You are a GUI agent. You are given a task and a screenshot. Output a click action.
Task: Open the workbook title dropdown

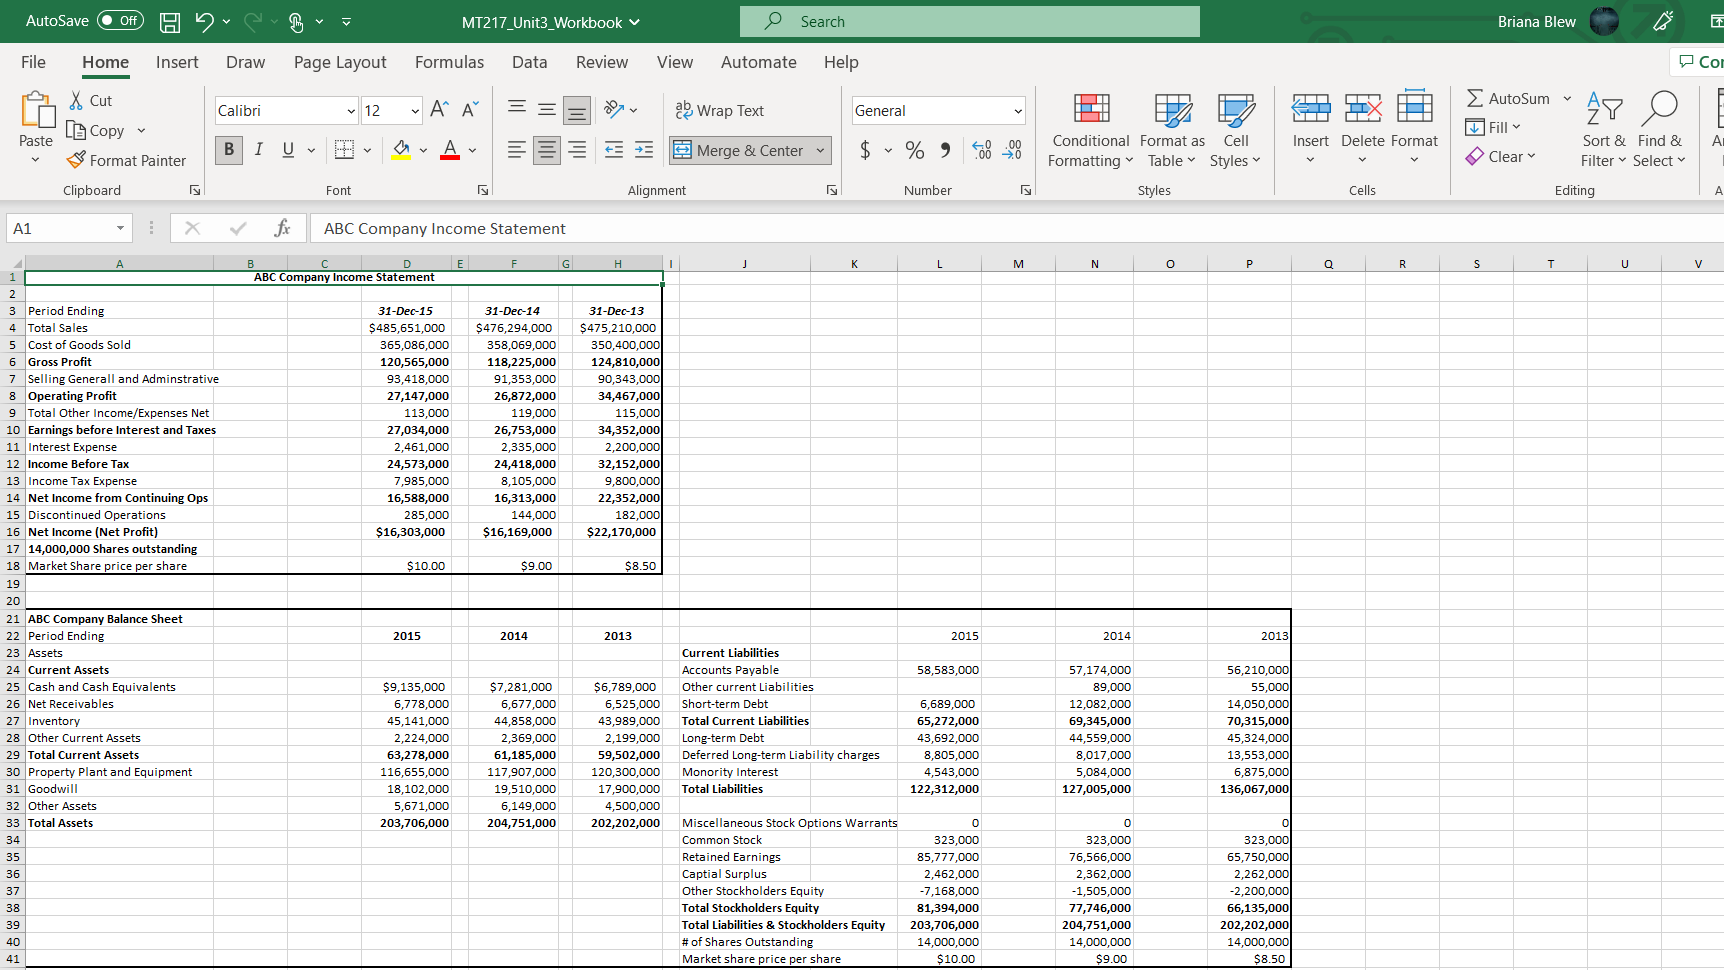pos(550,22)
